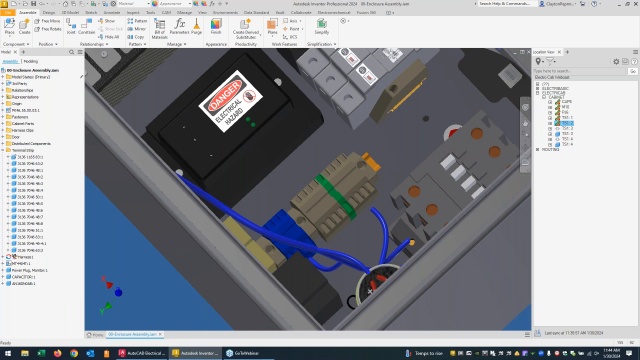Viewport: 640px width, 360px height.
Task: Click the Place component tool
Action: click(x=9, y=27)
